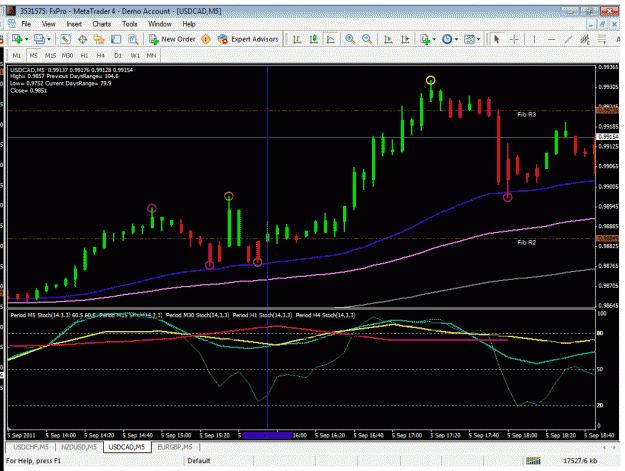The width and height of the screenshot is (625, 471).
Task: Toggle the Market Watch window icon
Action: (65, 39)
